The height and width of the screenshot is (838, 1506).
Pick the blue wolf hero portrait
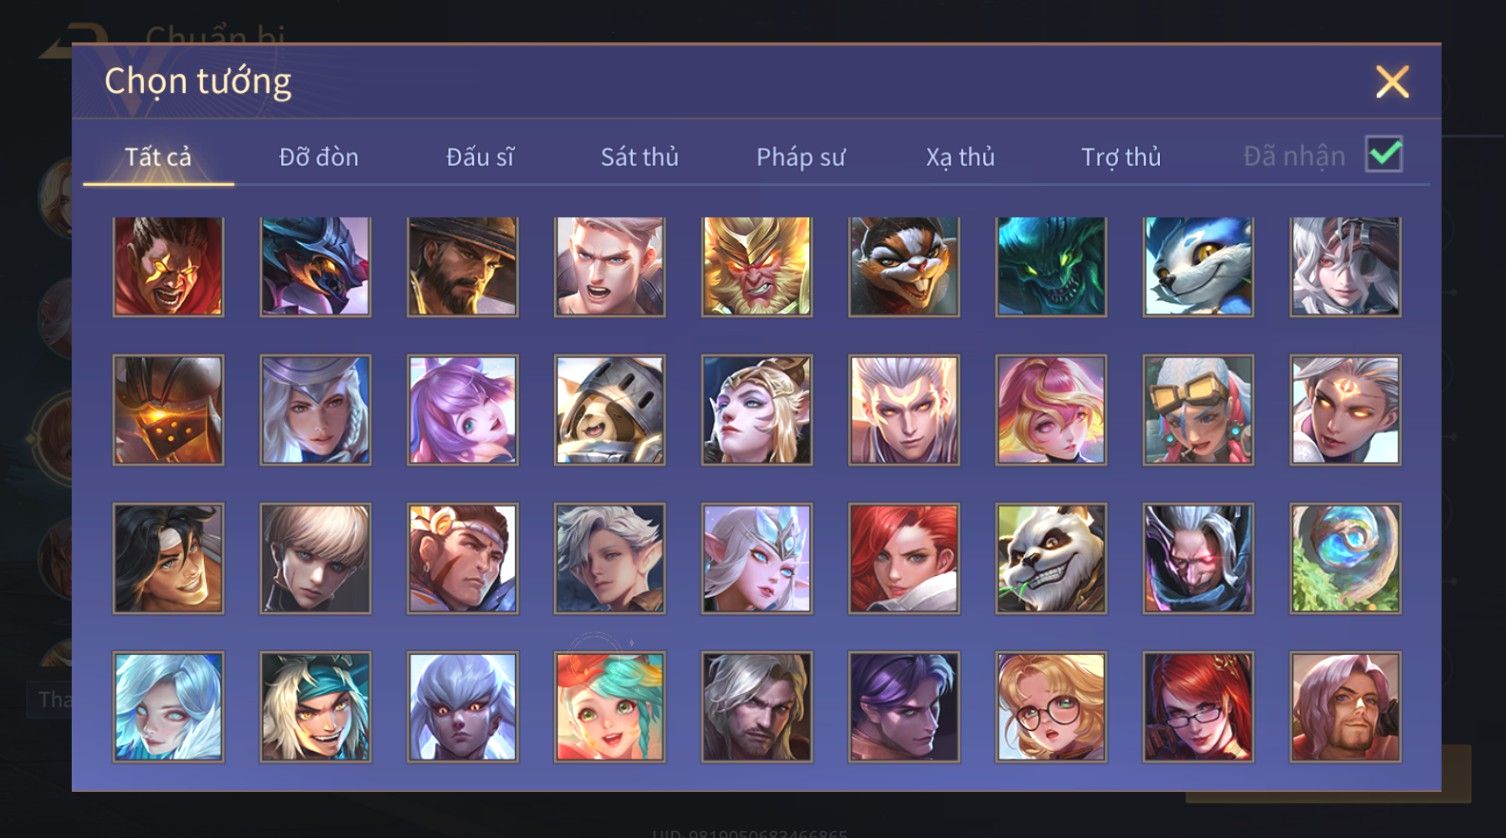[1198, 266]
